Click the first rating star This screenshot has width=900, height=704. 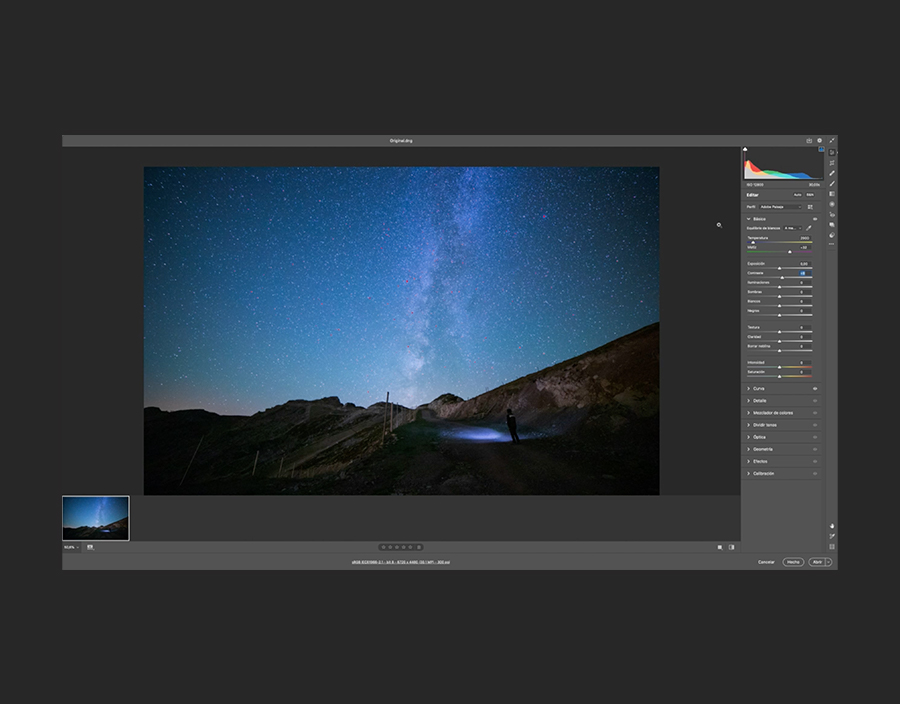point(383,547)
